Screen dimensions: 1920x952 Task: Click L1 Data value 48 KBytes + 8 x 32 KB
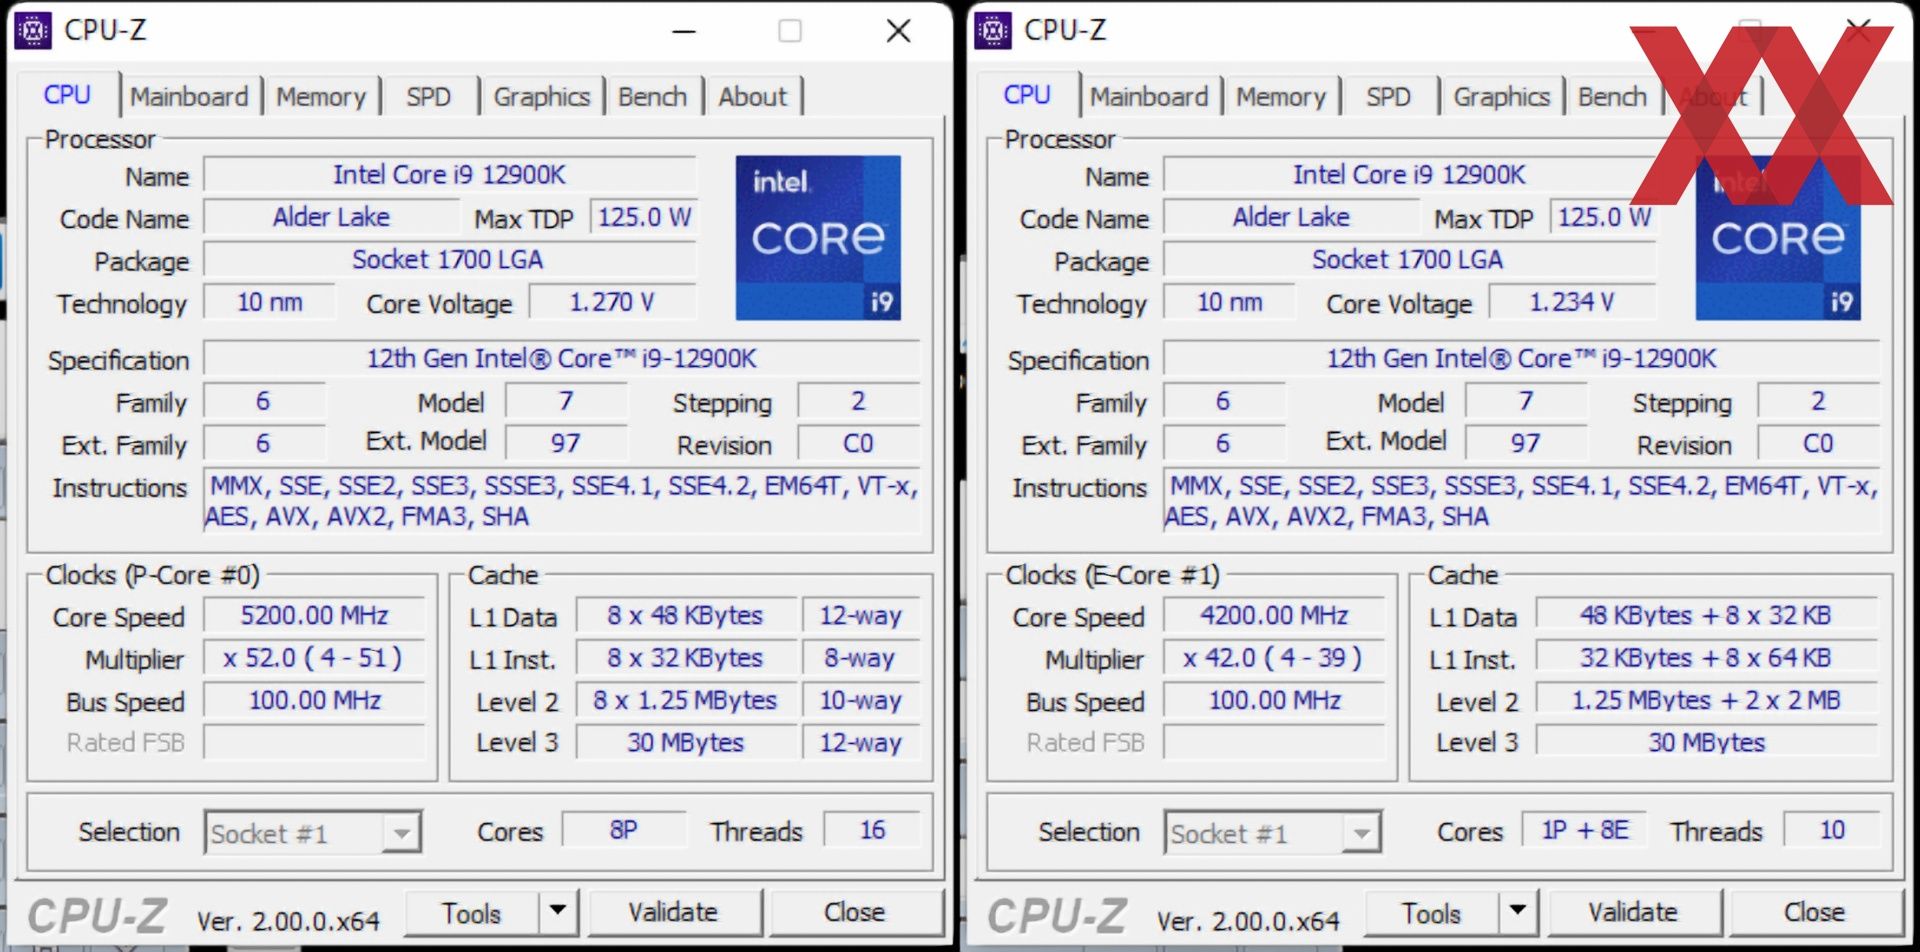click(x=1706, y=615)
